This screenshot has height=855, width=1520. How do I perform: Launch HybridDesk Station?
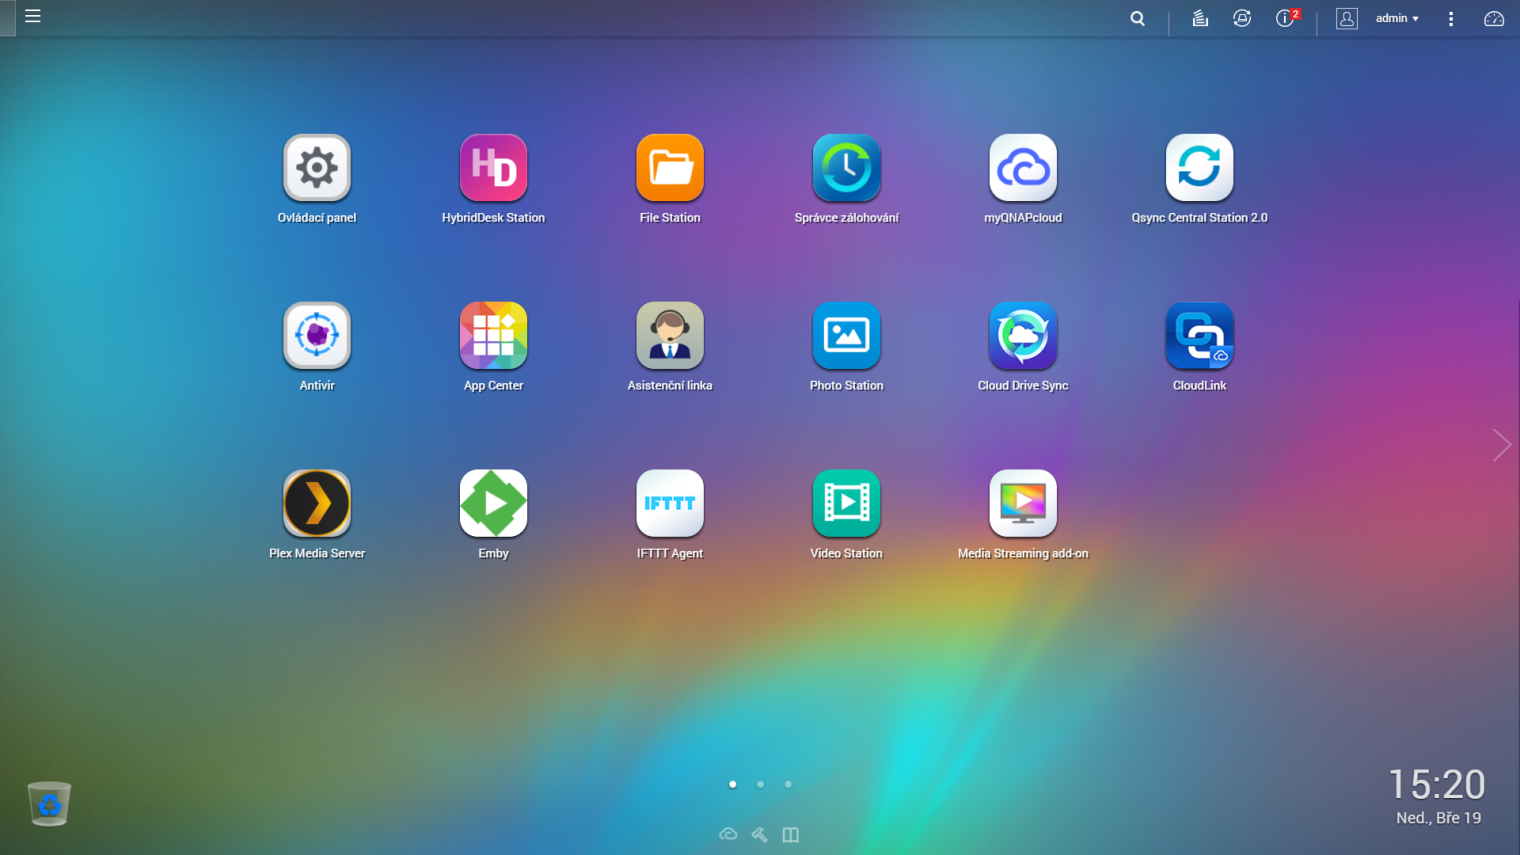pyautogui.click(x=493, y=168)
